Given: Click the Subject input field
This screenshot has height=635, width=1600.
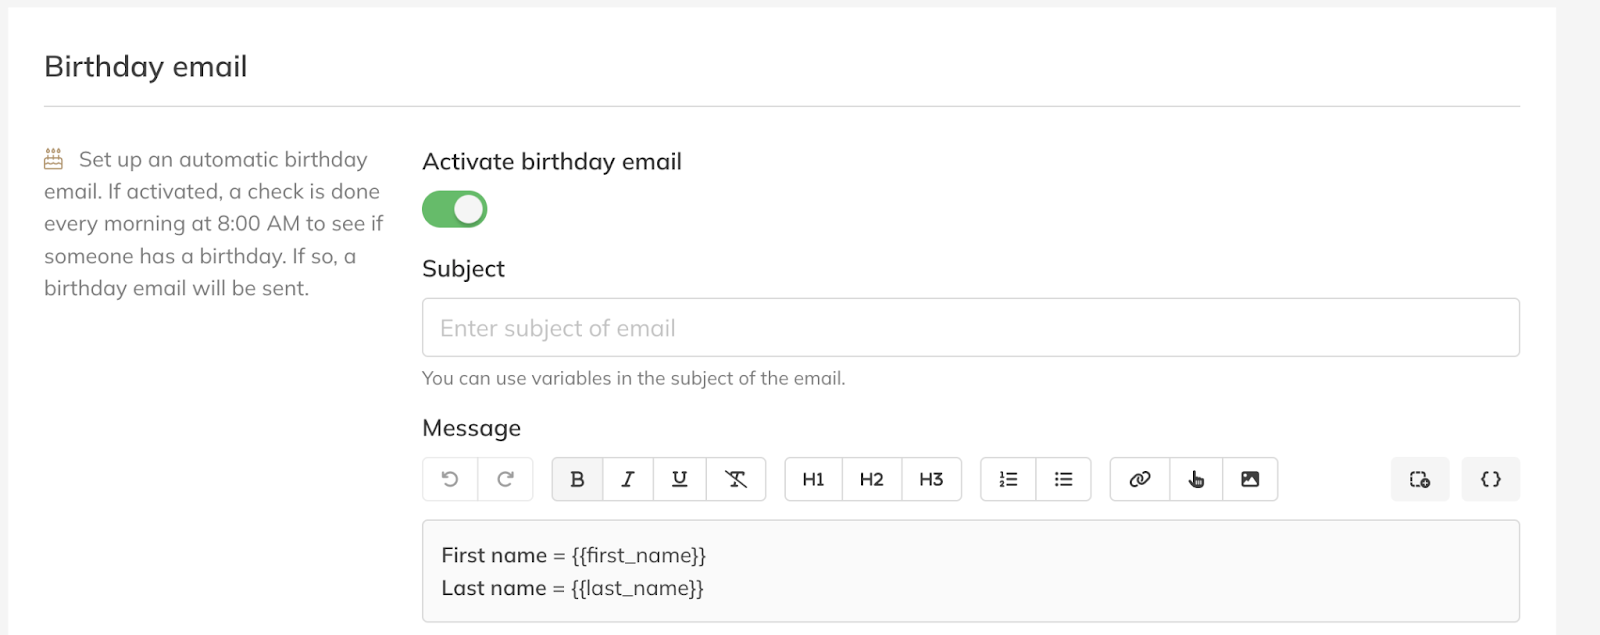Looking at the screenshot, I should coord(970,328).
